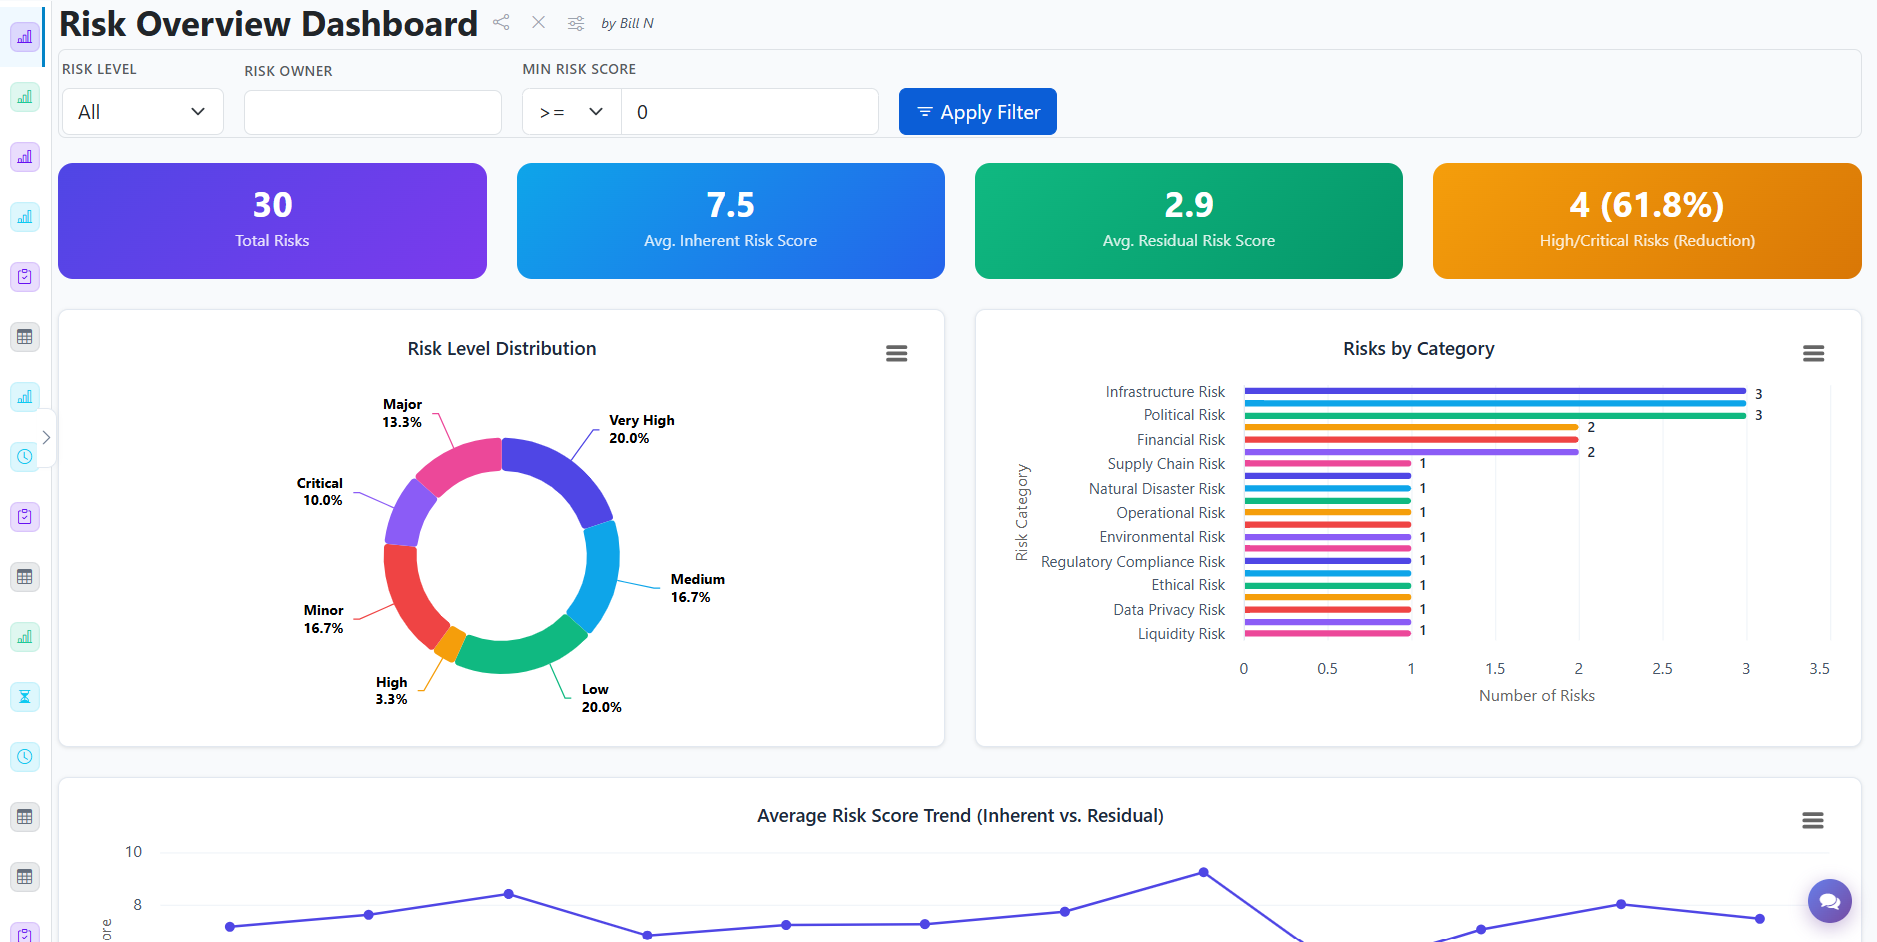
Task: Open the Risk Level Distribution chart hamburger menu
Action: coord(897,353)
